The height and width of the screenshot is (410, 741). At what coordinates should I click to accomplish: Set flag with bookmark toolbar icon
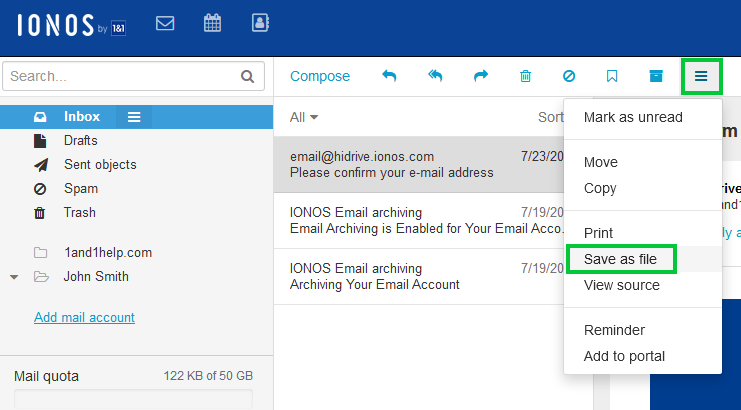pyautogui.click(x=612, y=76)
